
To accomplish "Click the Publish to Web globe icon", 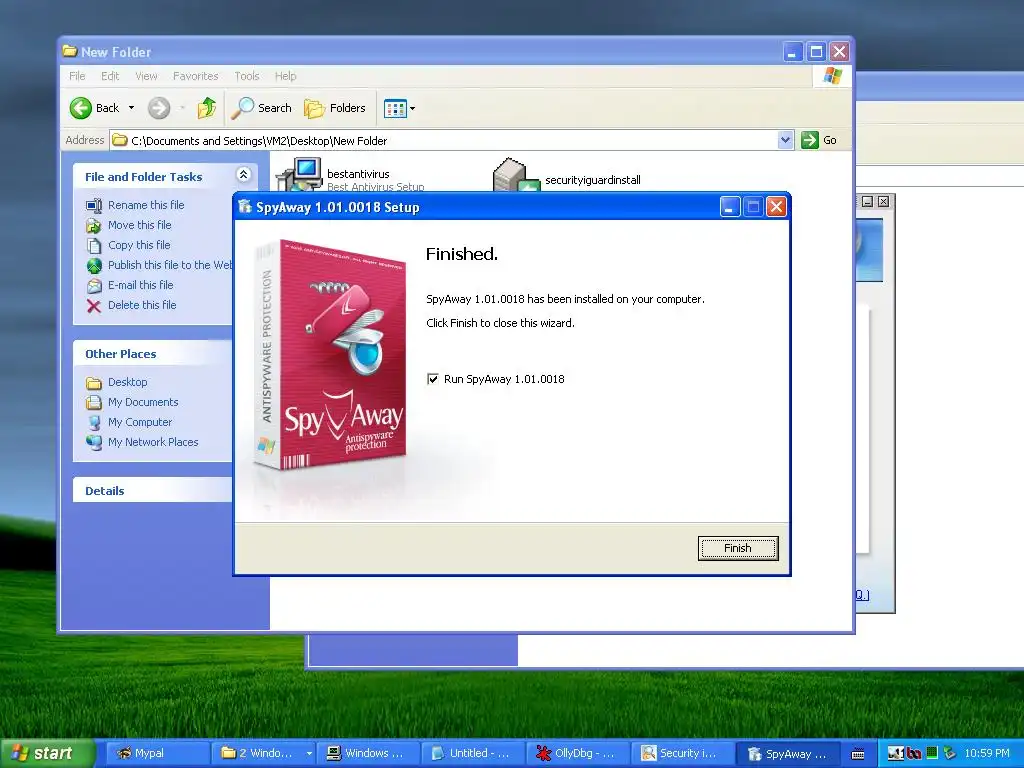I will click(94, 266).
